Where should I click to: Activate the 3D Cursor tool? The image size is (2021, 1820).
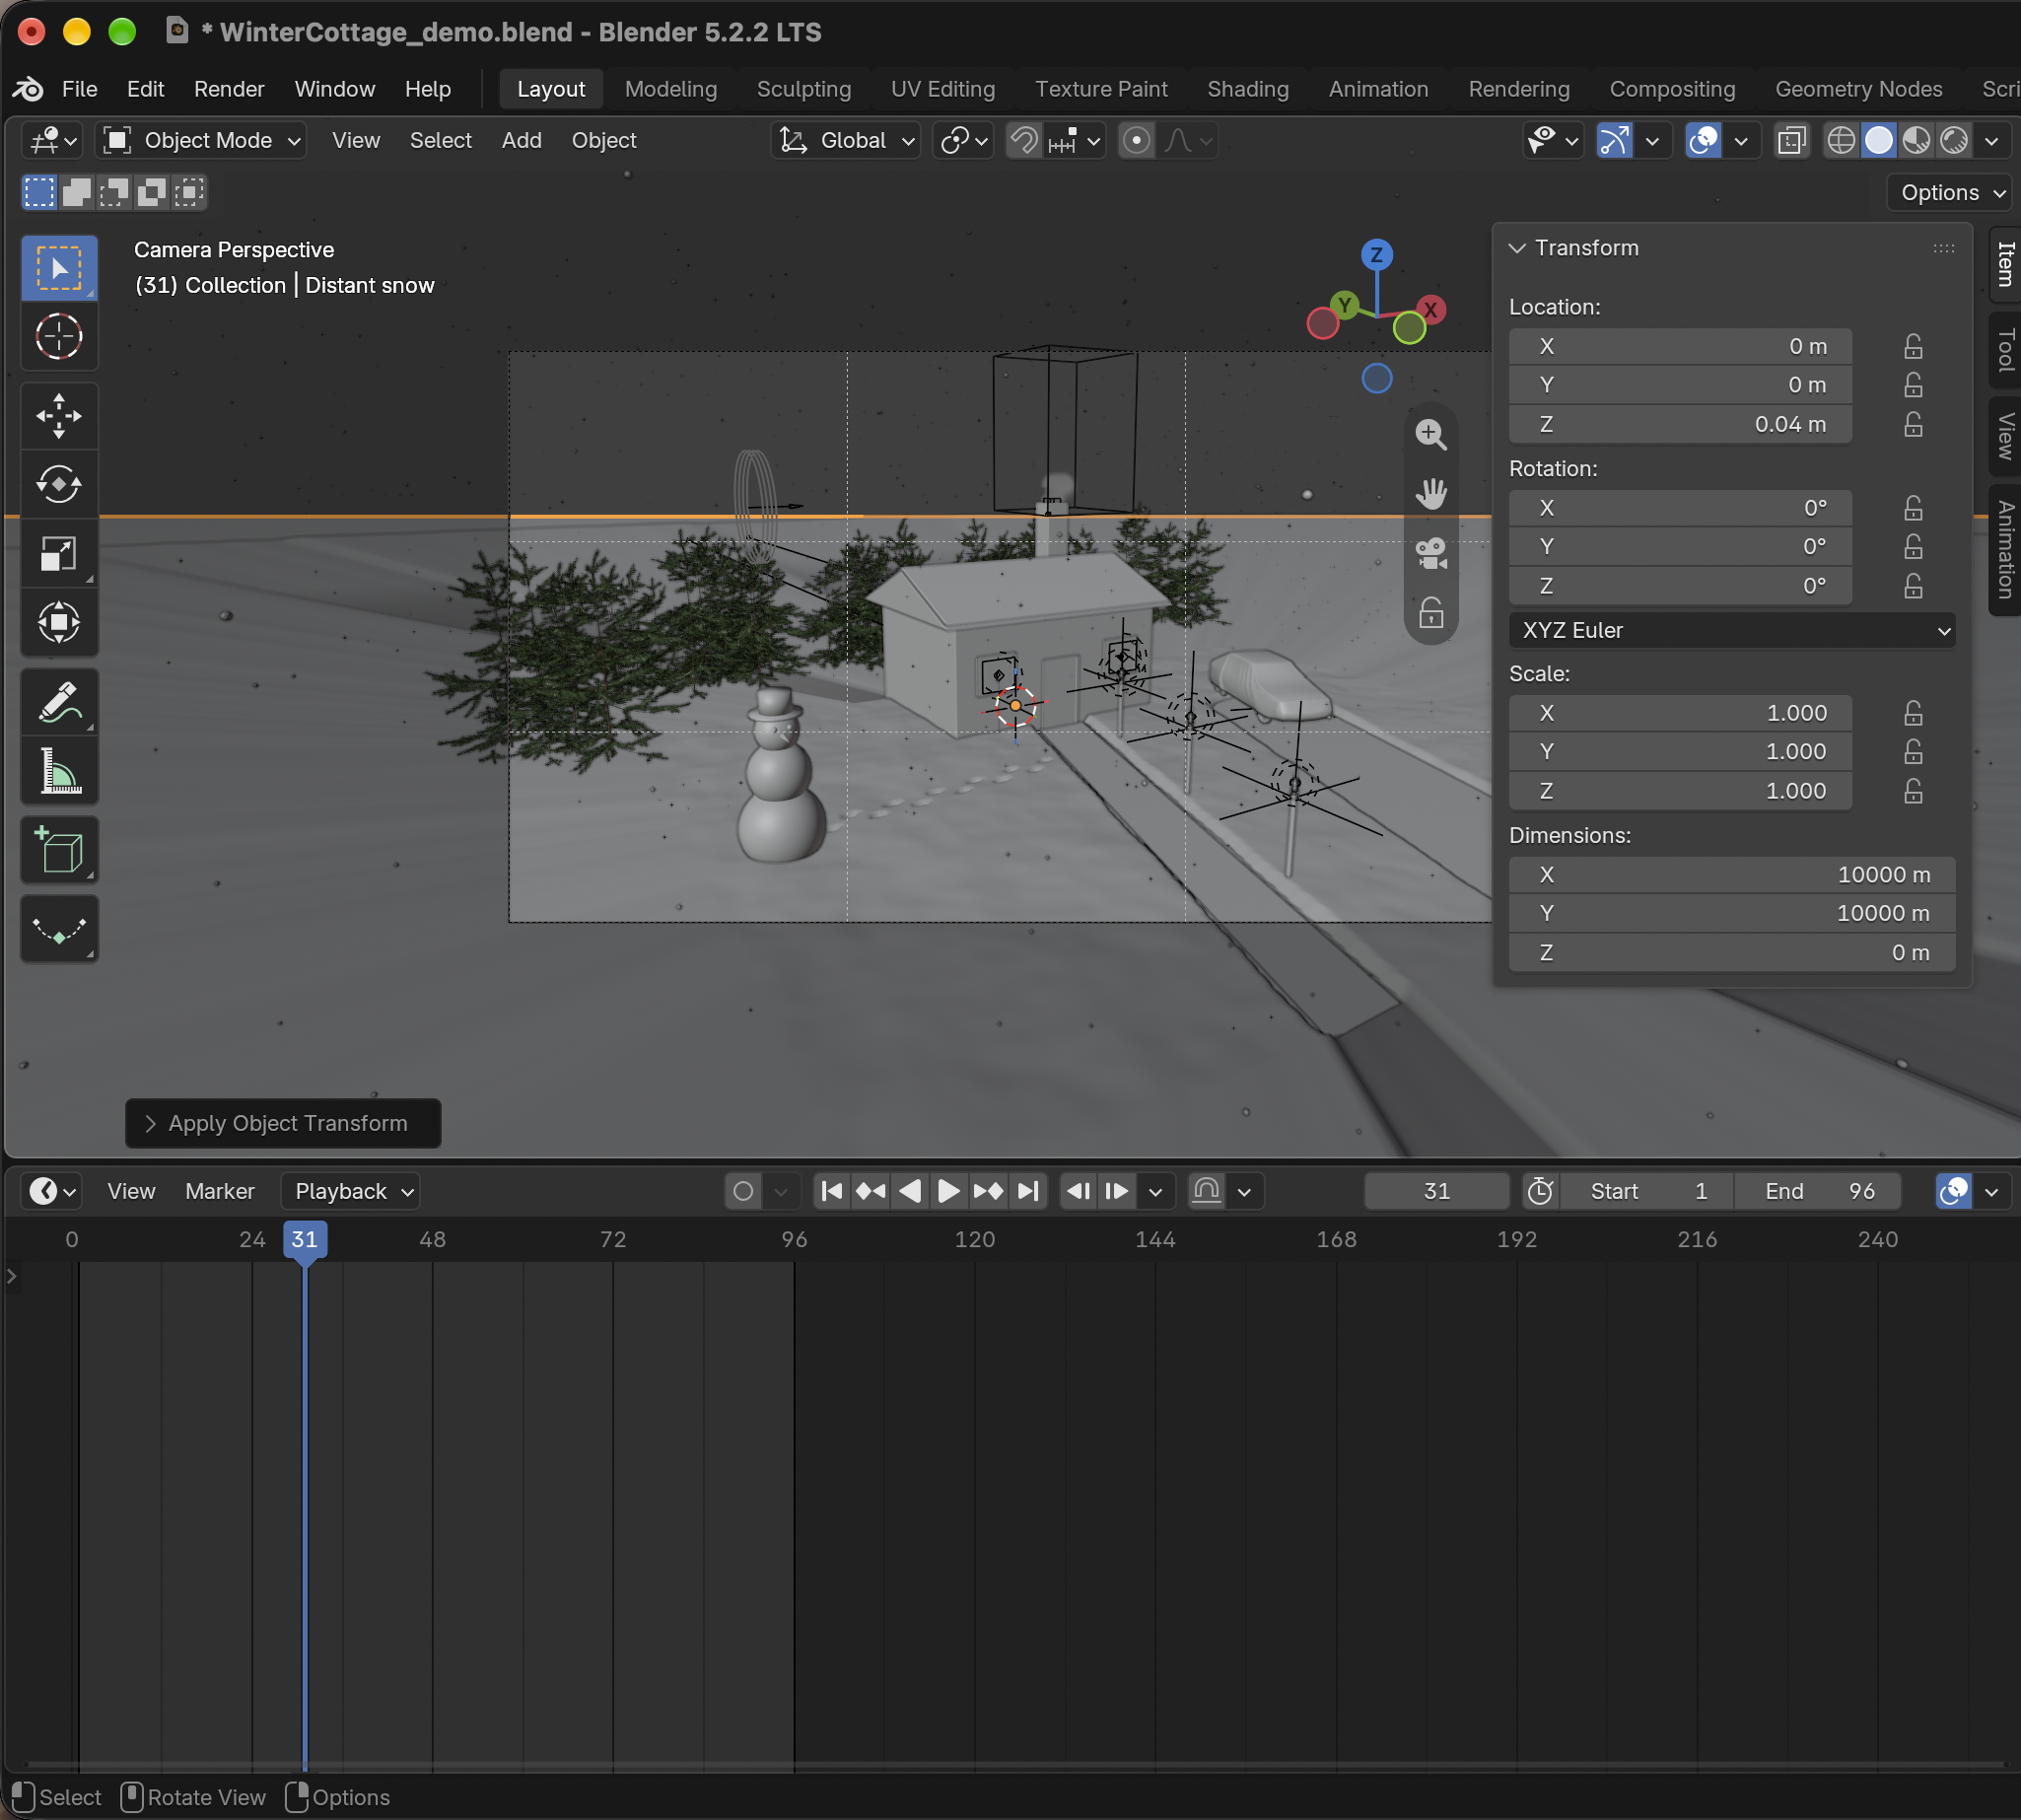[59, 337]
